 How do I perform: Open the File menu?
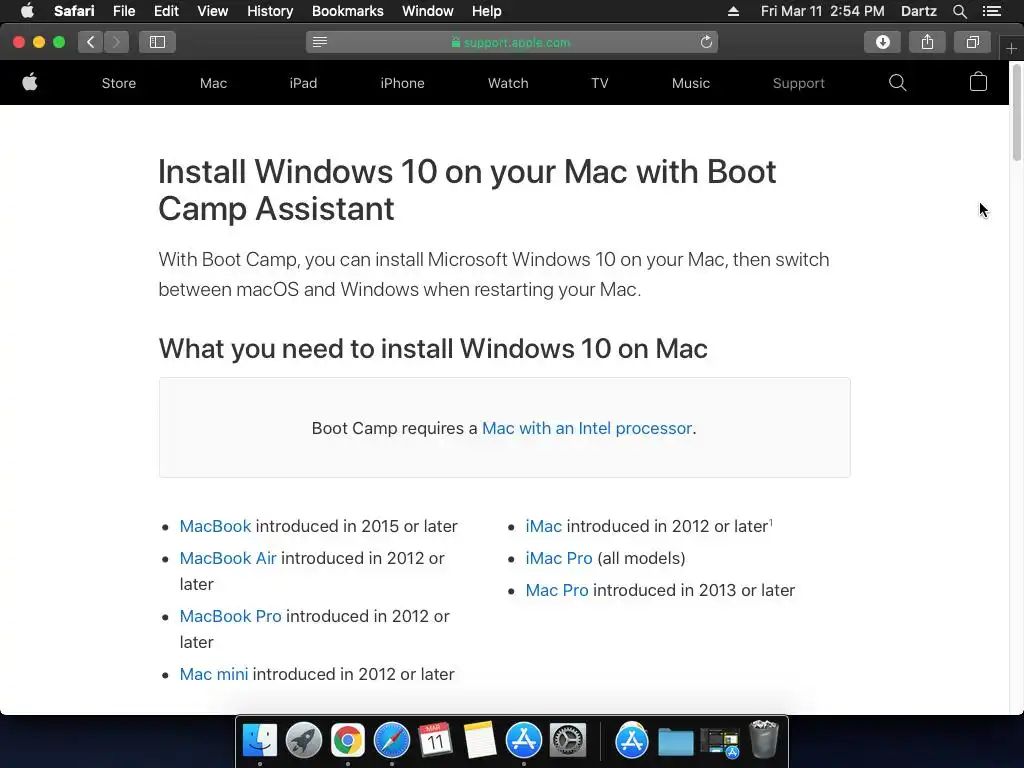click(x=123, y=11)
